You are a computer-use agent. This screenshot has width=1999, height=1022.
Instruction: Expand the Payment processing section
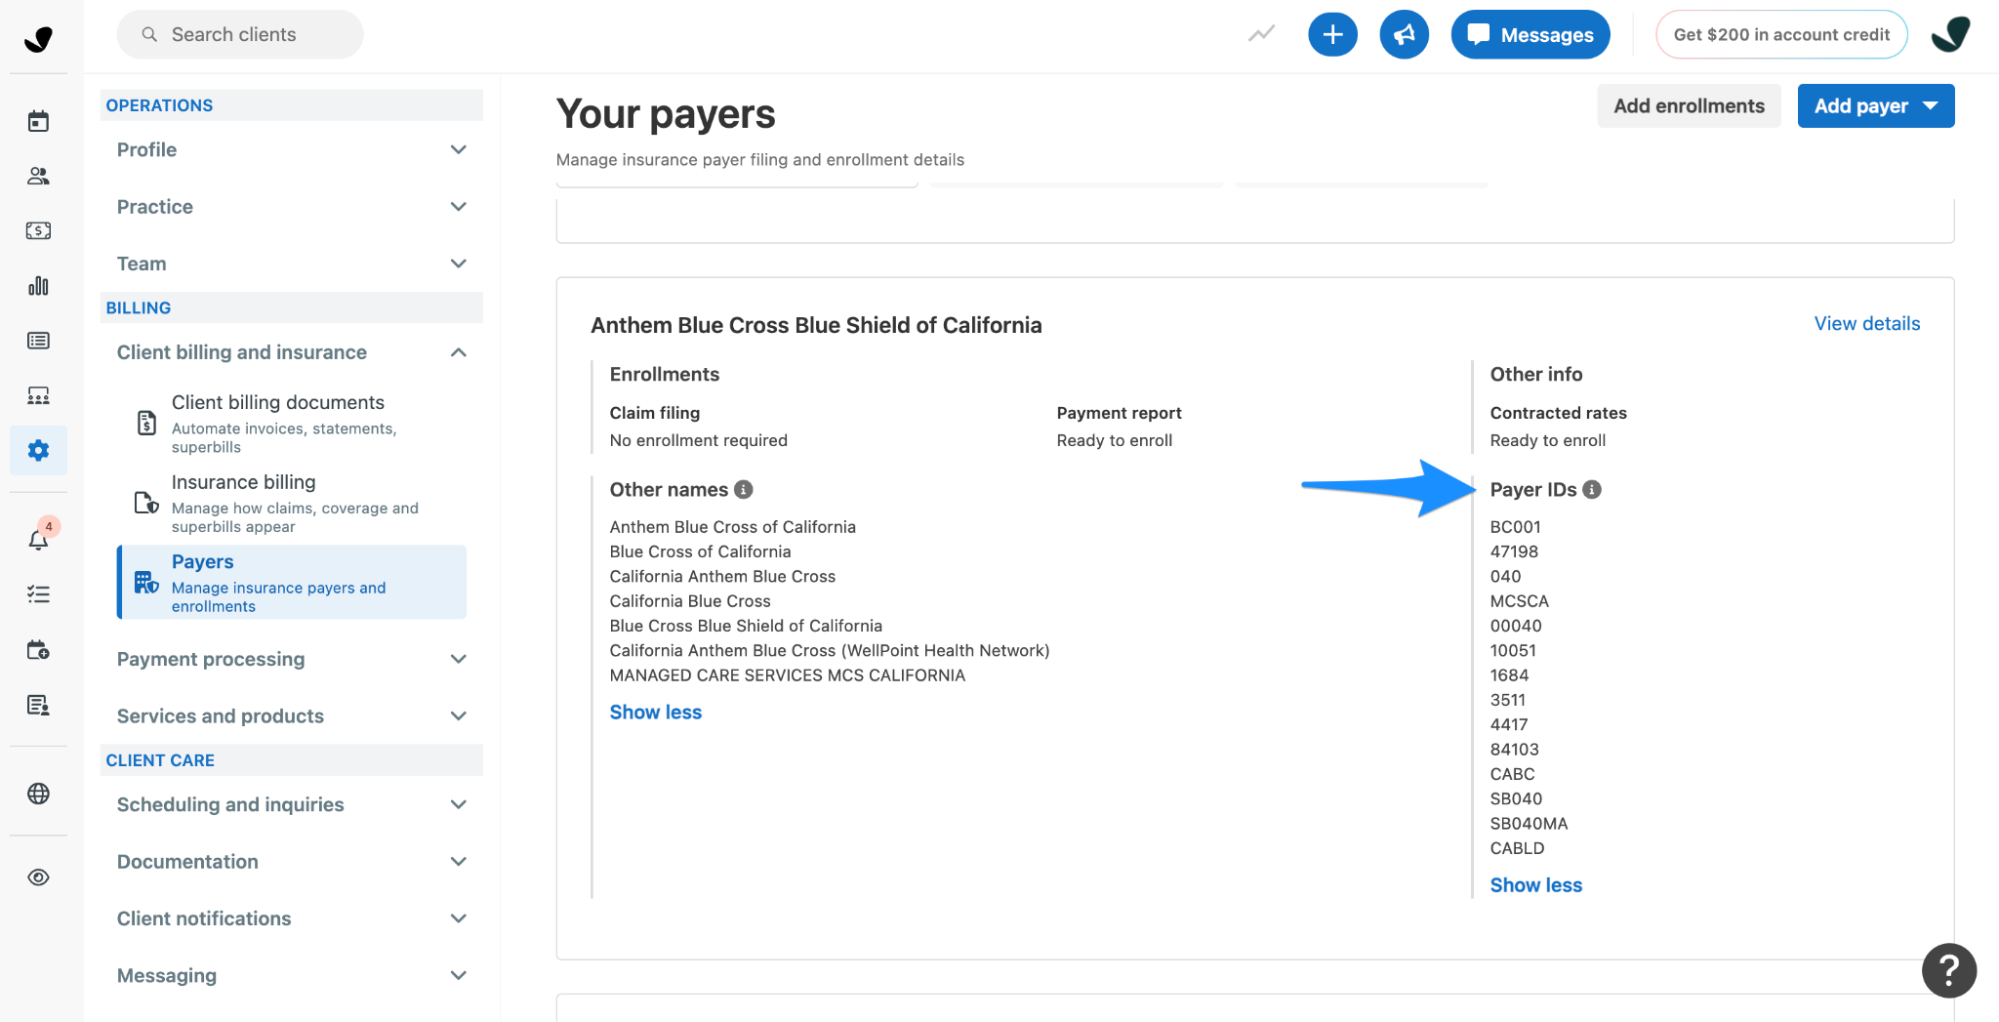[291, 659]
